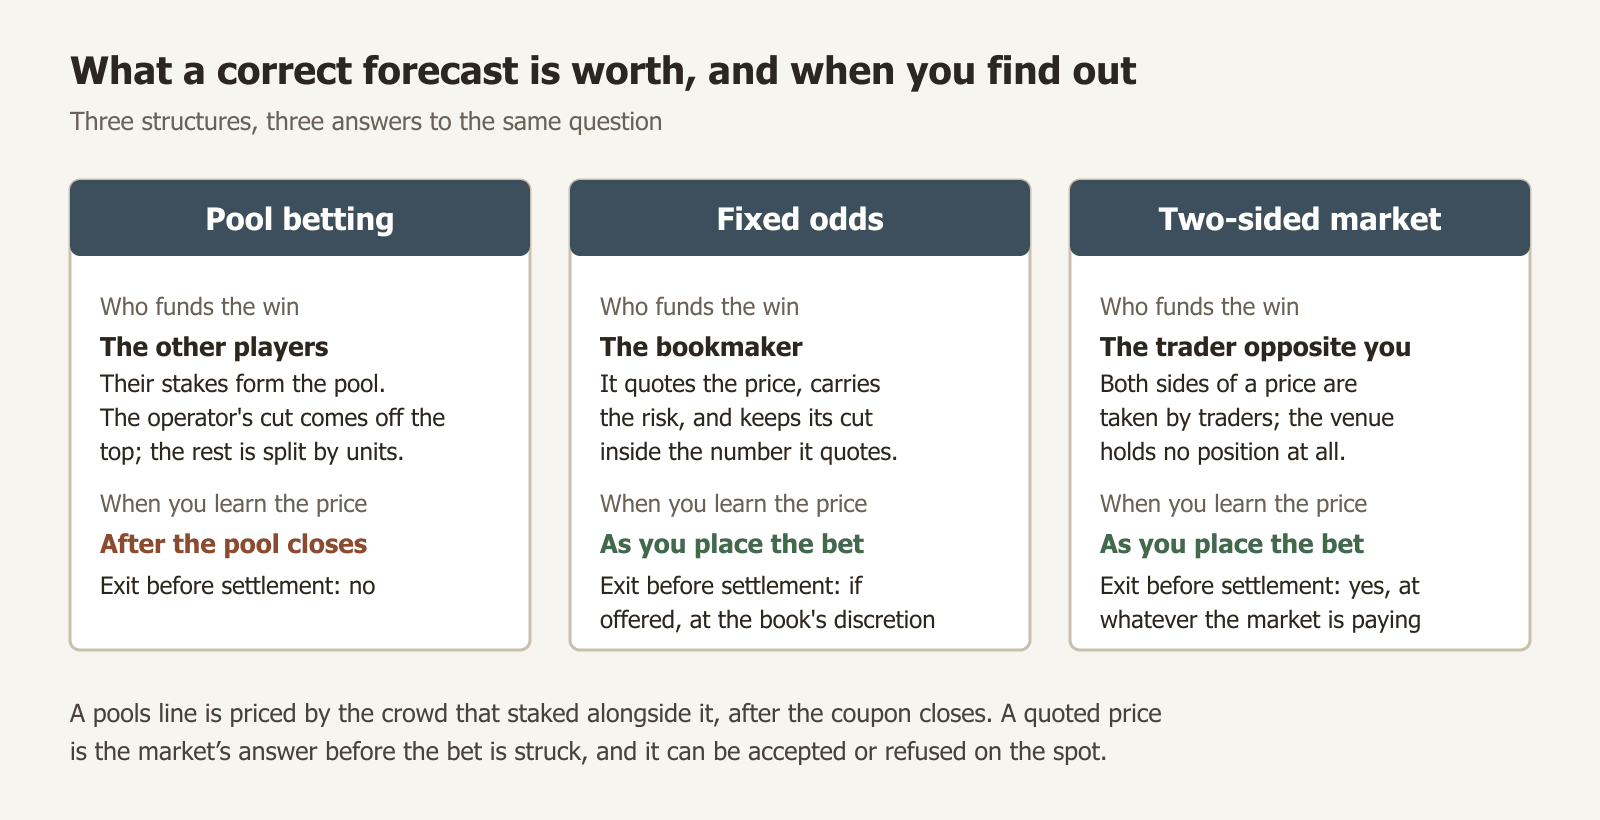
Task: Select the subtitle 'Three structures, three answers'
Action: click(366, 122)
